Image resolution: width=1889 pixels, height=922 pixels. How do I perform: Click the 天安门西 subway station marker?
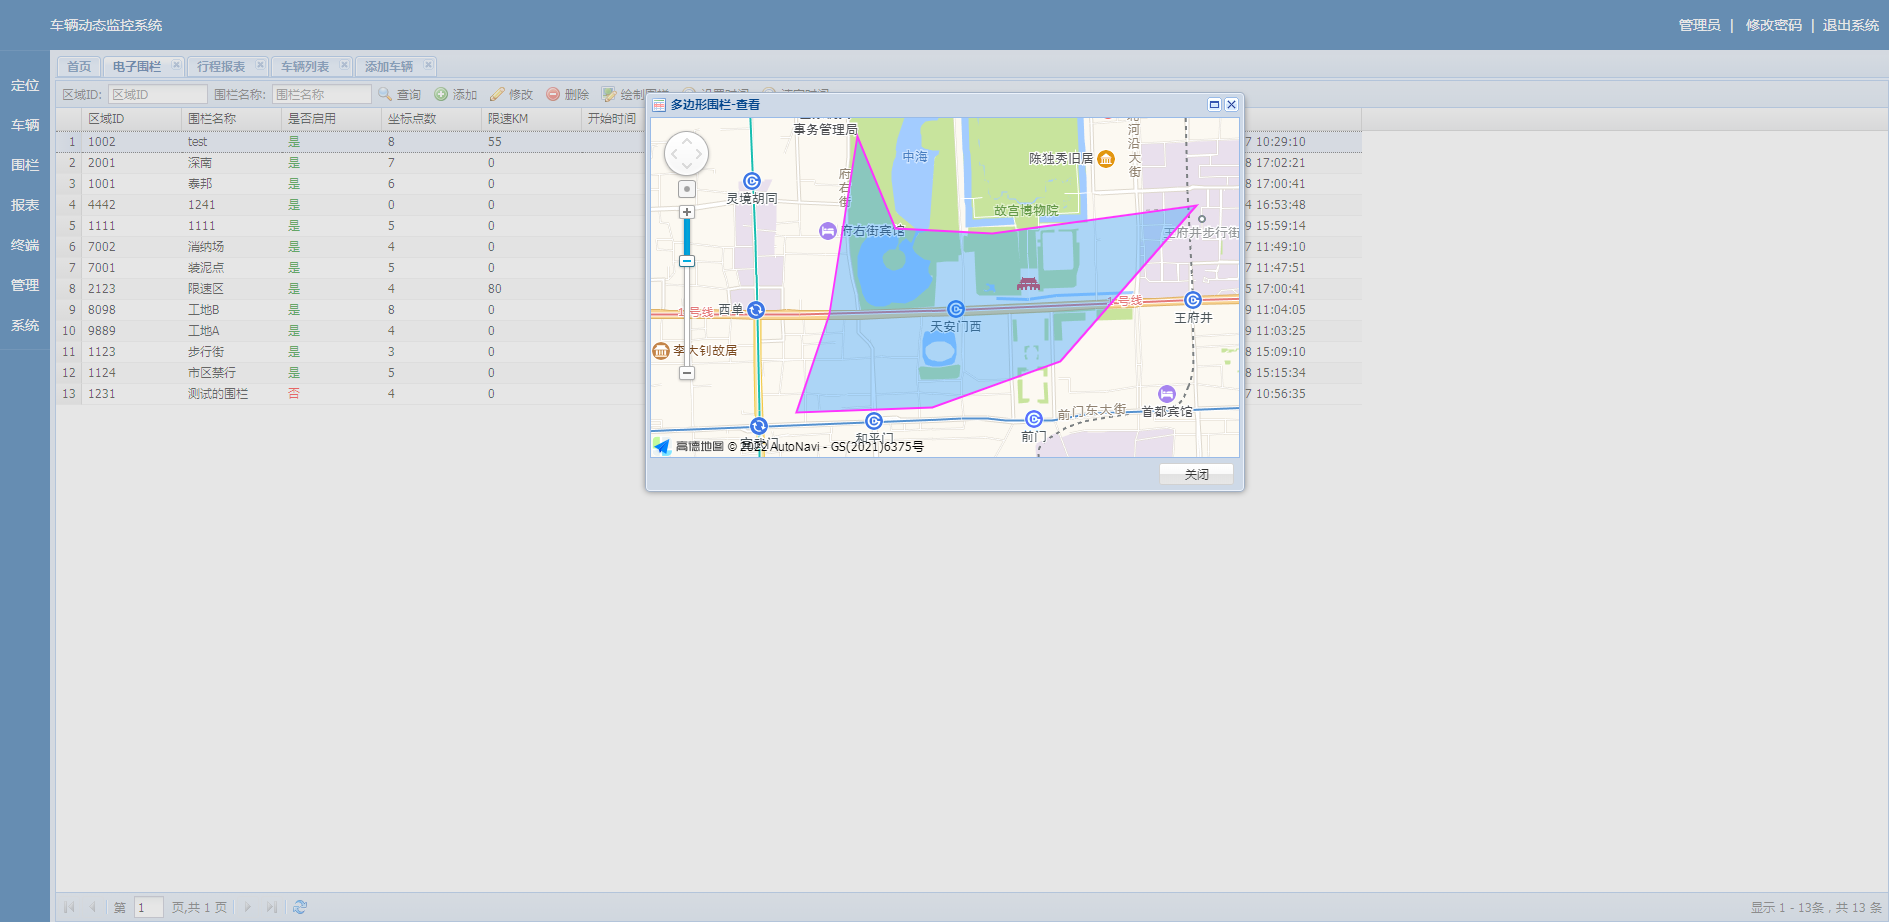pos(956,309)
